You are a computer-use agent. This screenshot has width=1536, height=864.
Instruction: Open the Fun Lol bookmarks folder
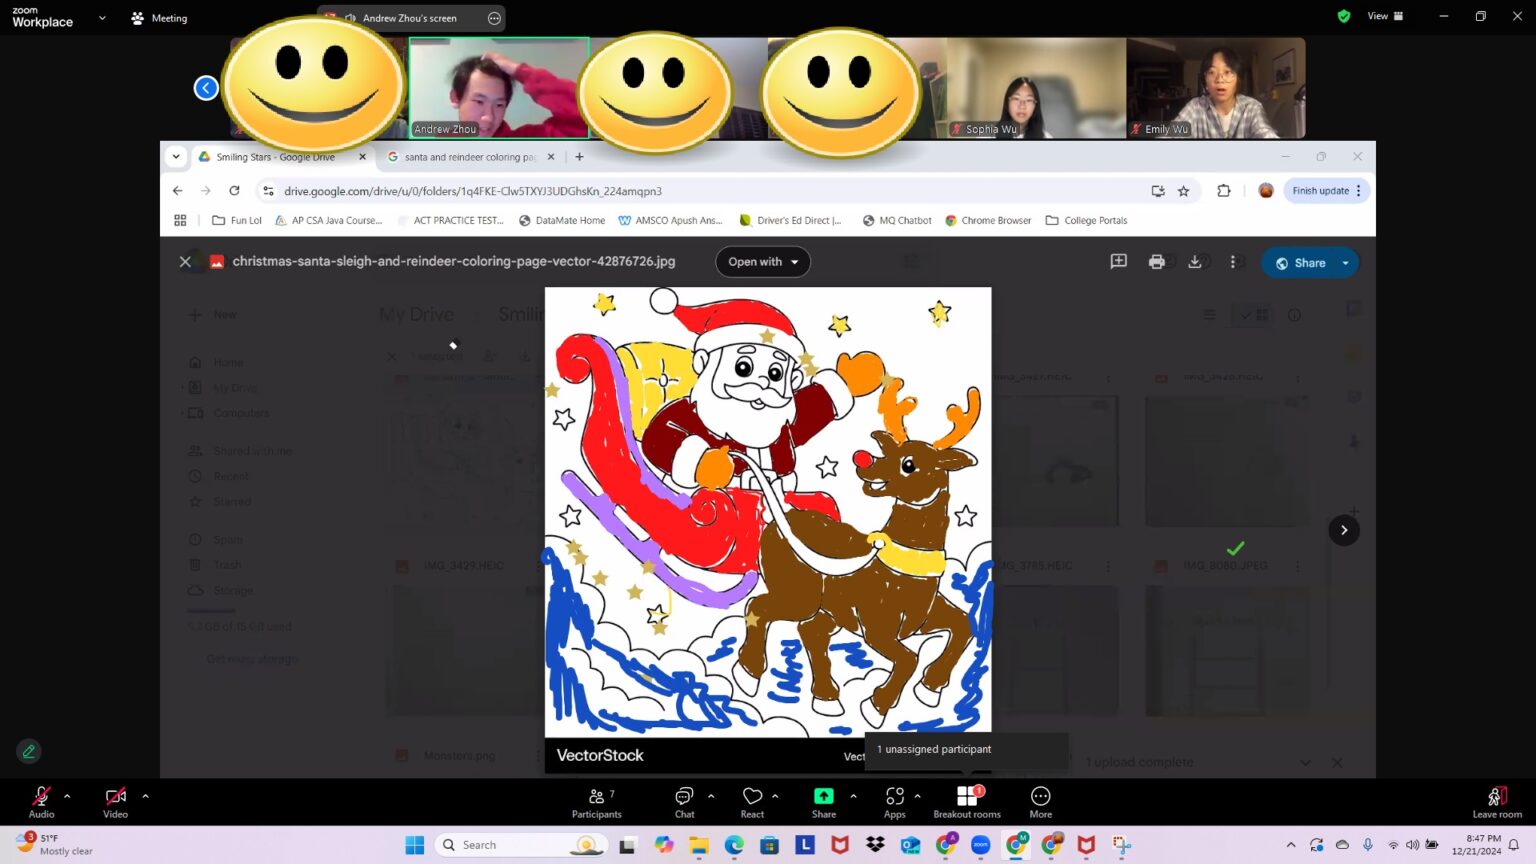[237, 221]
